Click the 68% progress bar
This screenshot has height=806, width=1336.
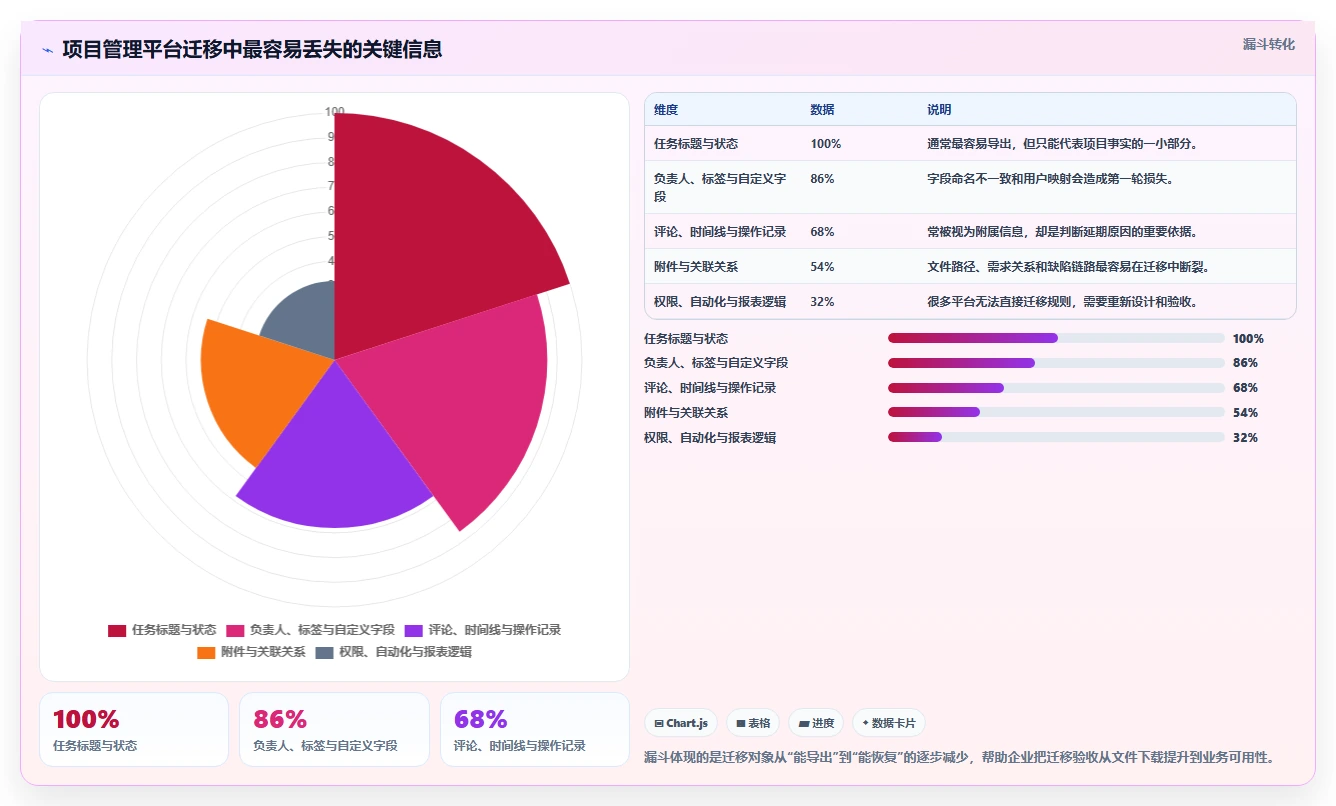click(1056, 388)
